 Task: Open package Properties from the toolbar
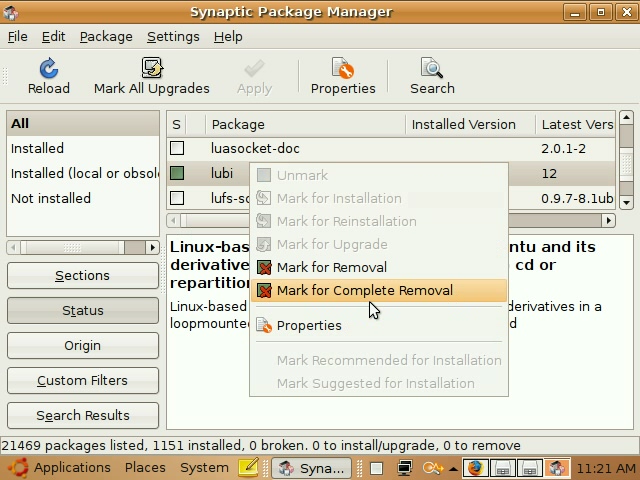coord(342,68)
